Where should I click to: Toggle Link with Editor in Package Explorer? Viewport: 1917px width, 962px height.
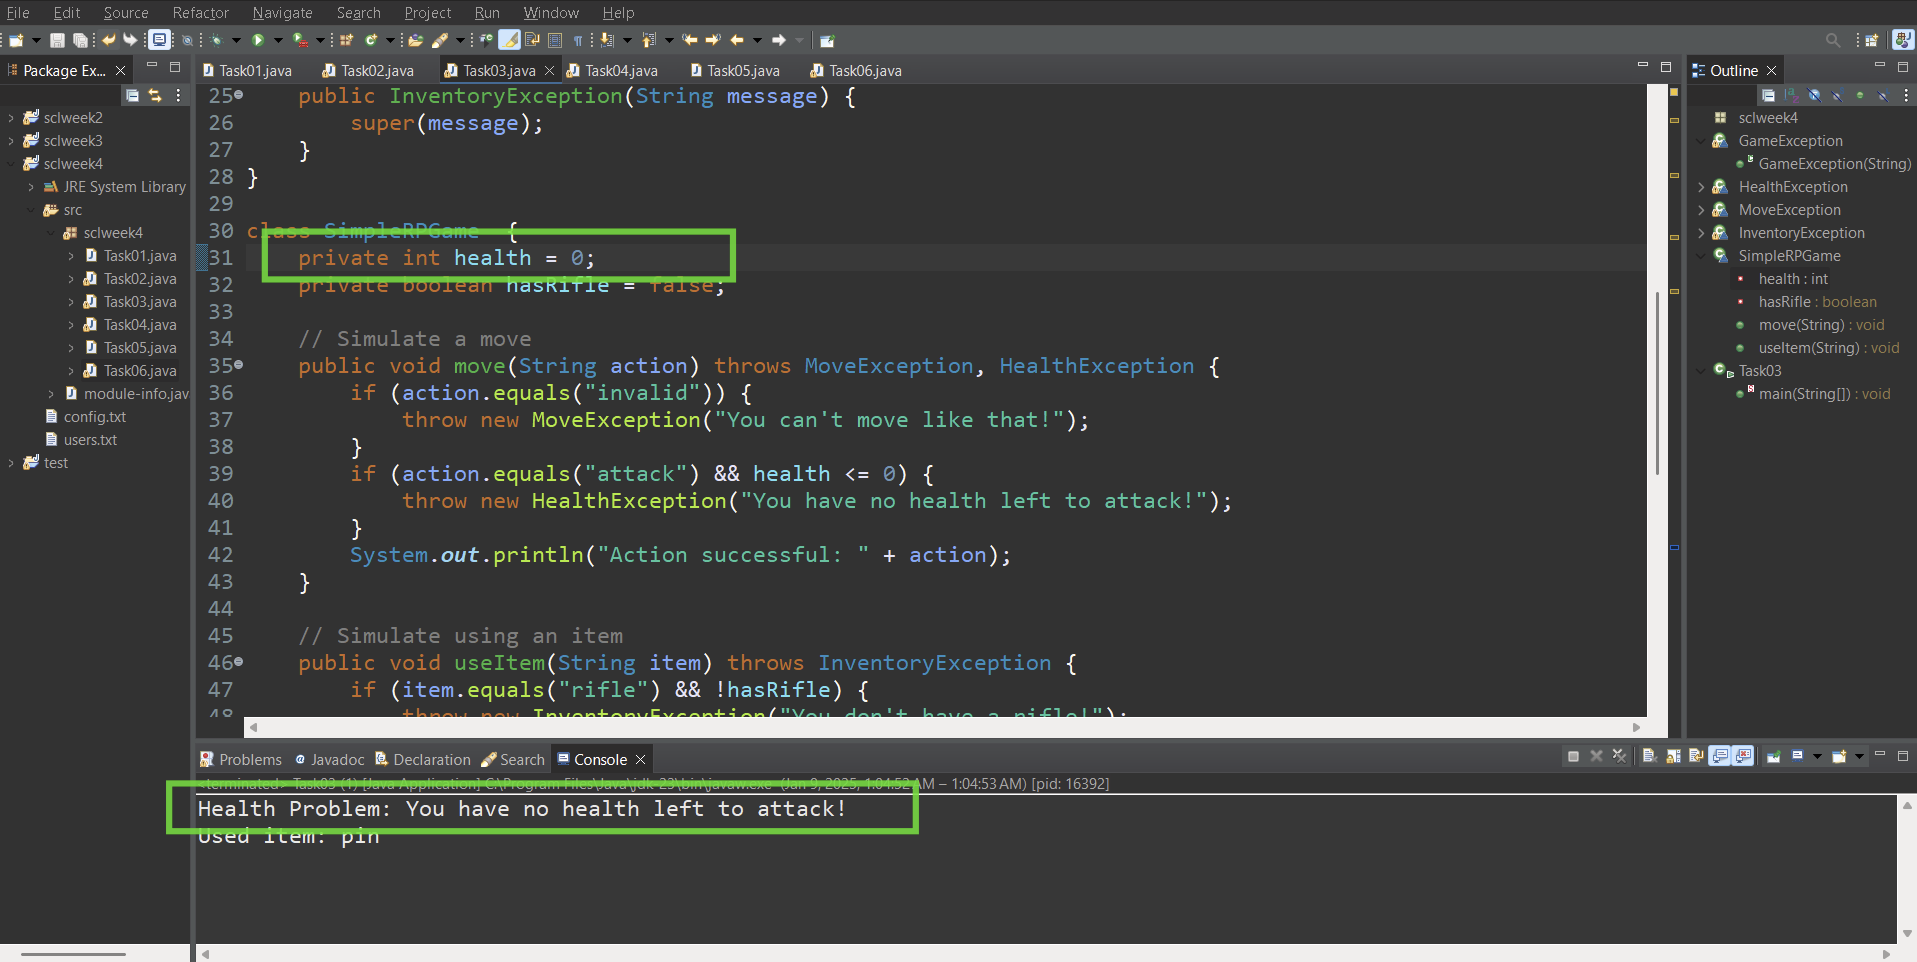click(x=155, y=95)
